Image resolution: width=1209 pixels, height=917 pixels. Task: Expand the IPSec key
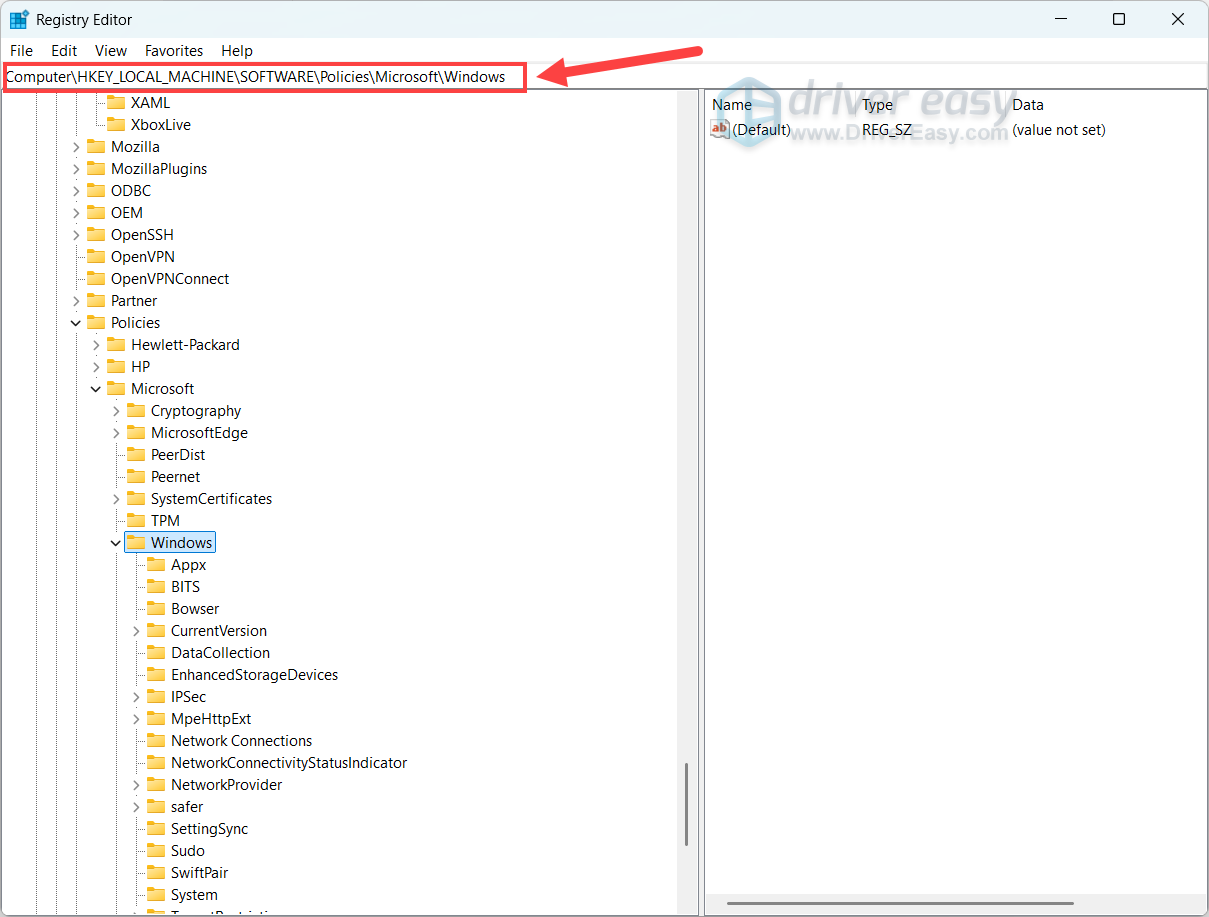136,697
